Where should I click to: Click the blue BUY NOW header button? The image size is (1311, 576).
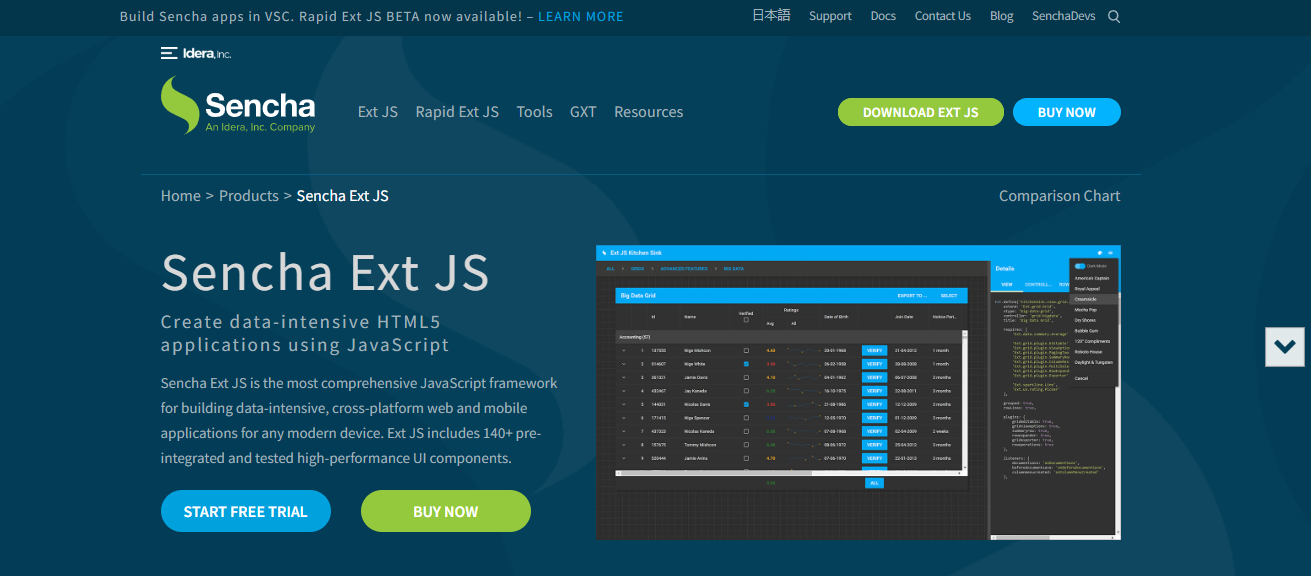pyautogui.click(x=1067, y=112)
